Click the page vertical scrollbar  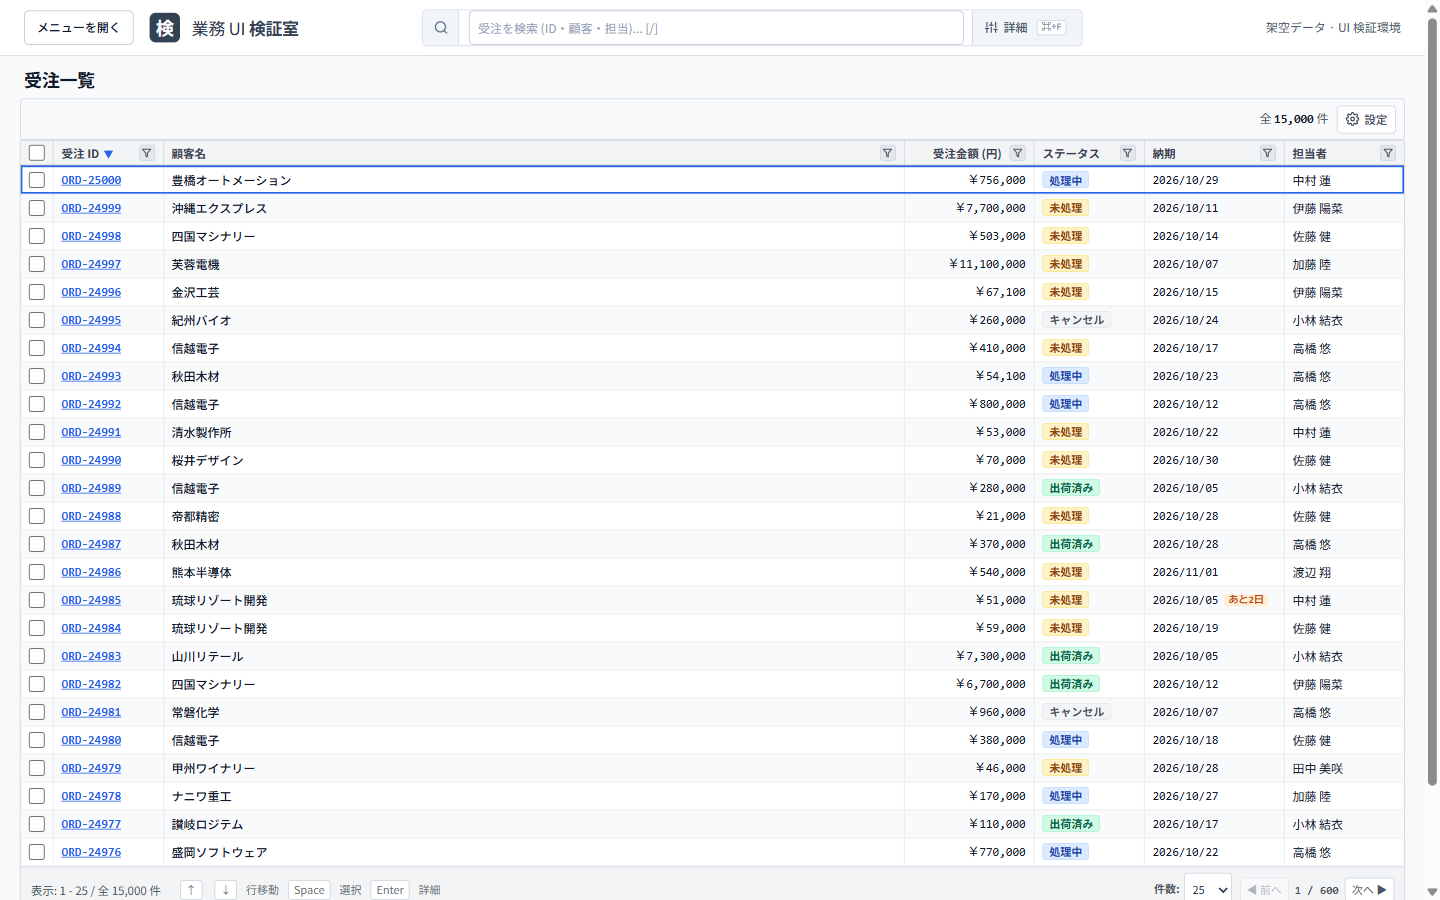pos(1432,400)
